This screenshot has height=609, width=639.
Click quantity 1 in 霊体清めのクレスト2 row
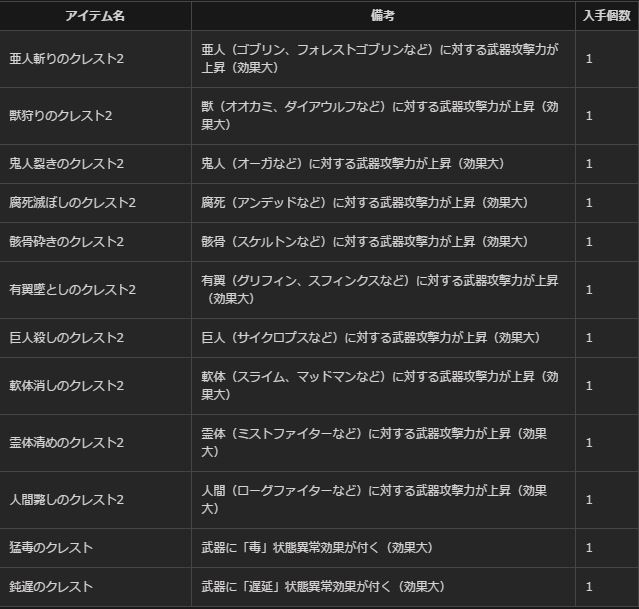[x=589, y=443]
